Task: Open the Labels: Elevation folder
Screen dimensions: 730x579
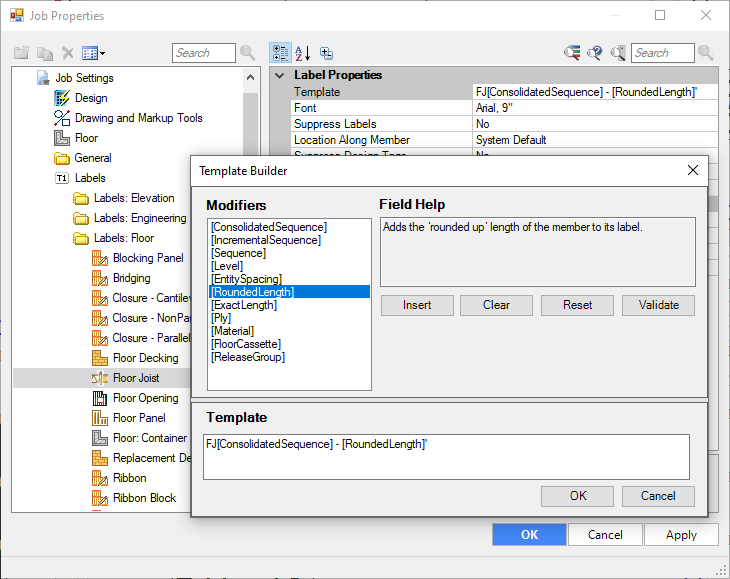Action: pos(134,198)
